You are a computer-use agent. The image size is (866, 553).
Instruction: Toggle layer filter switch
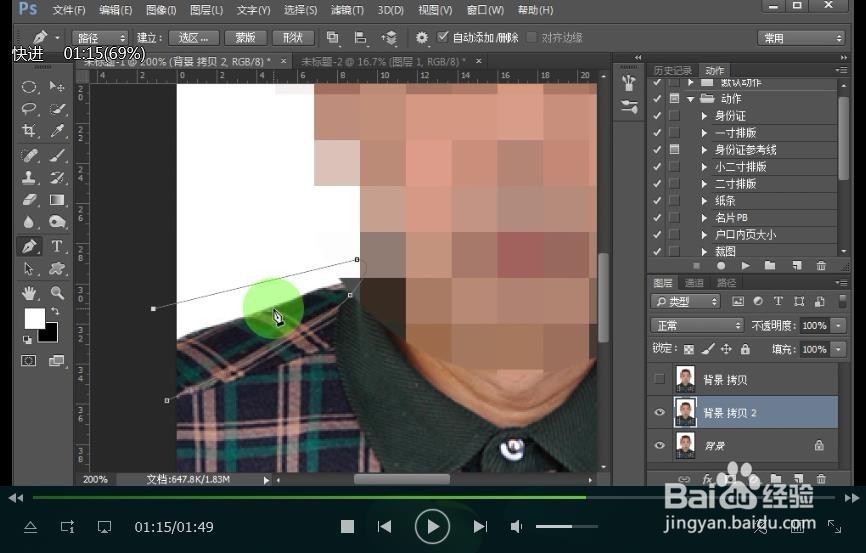842,302
